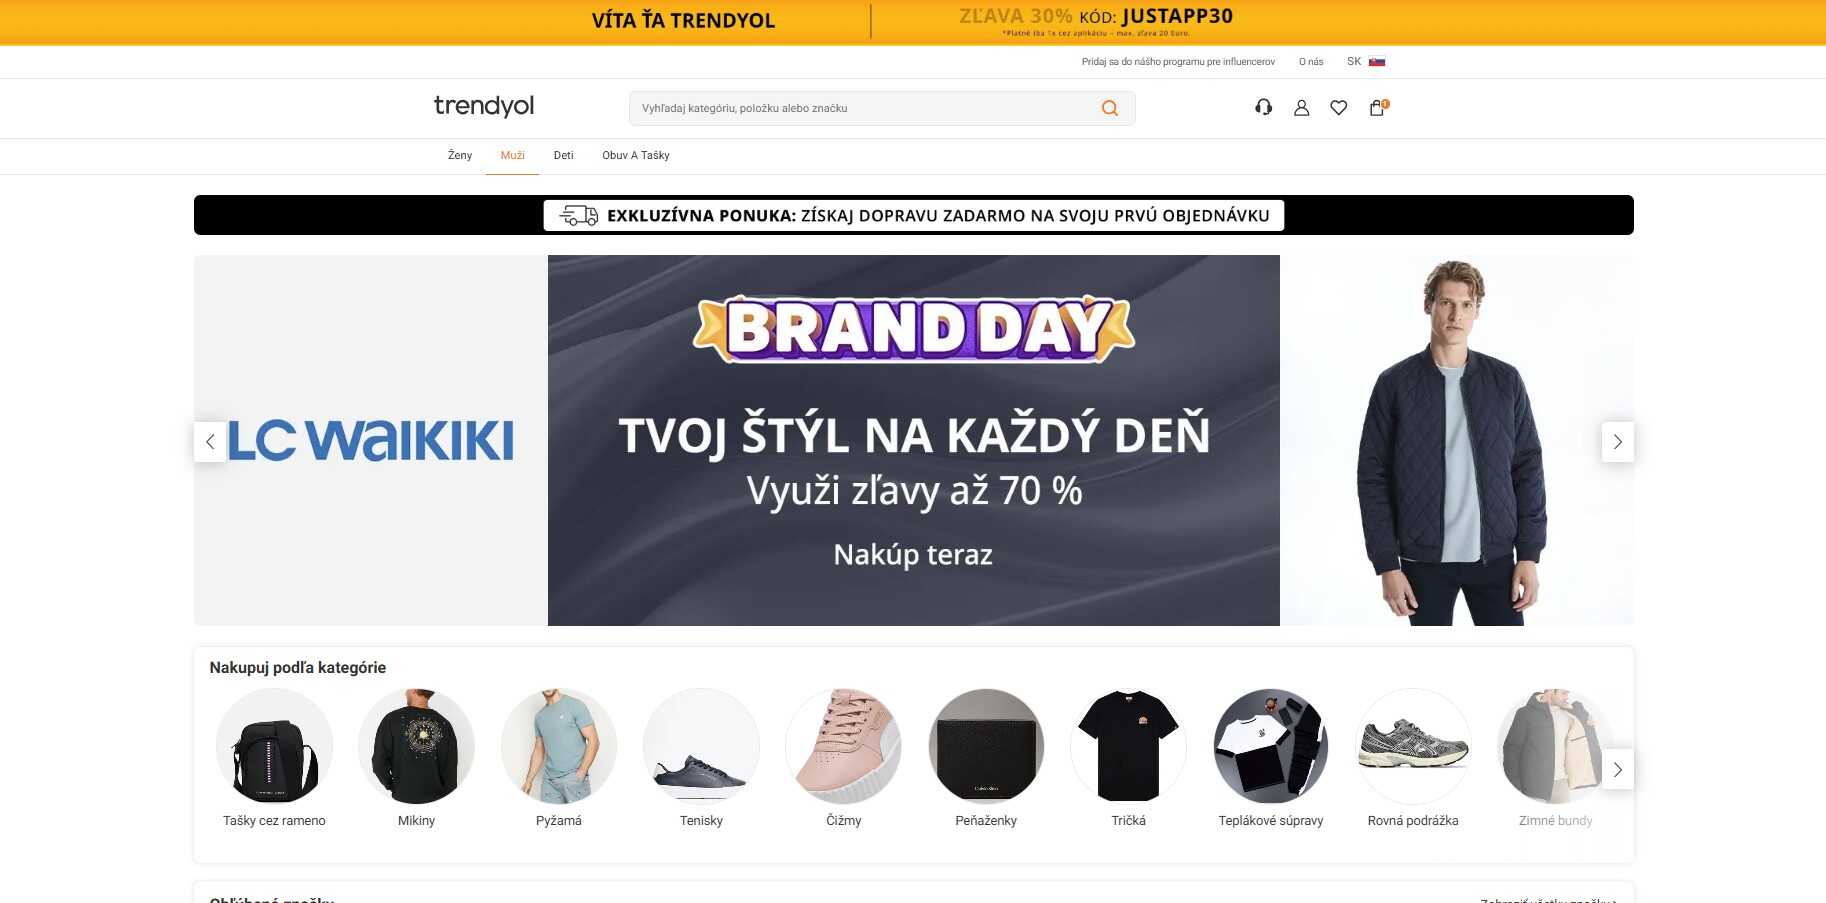Switch to the Deti tab
This screenshot has height=903, width=1826.
pos(564,155)
